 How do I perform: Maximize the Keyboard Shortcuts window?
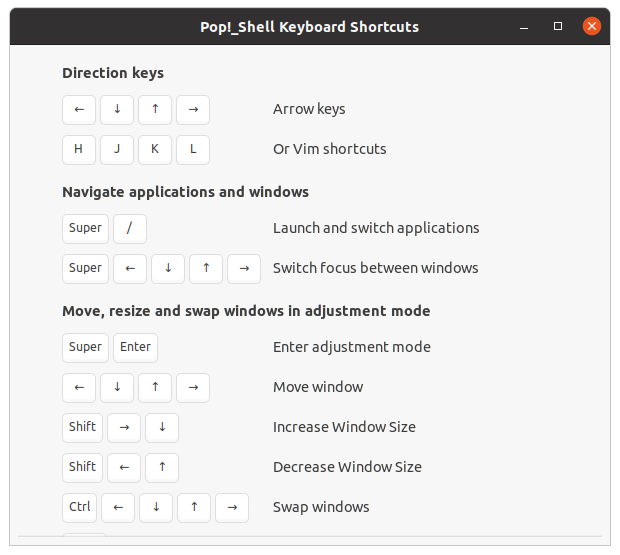[558, 26]
